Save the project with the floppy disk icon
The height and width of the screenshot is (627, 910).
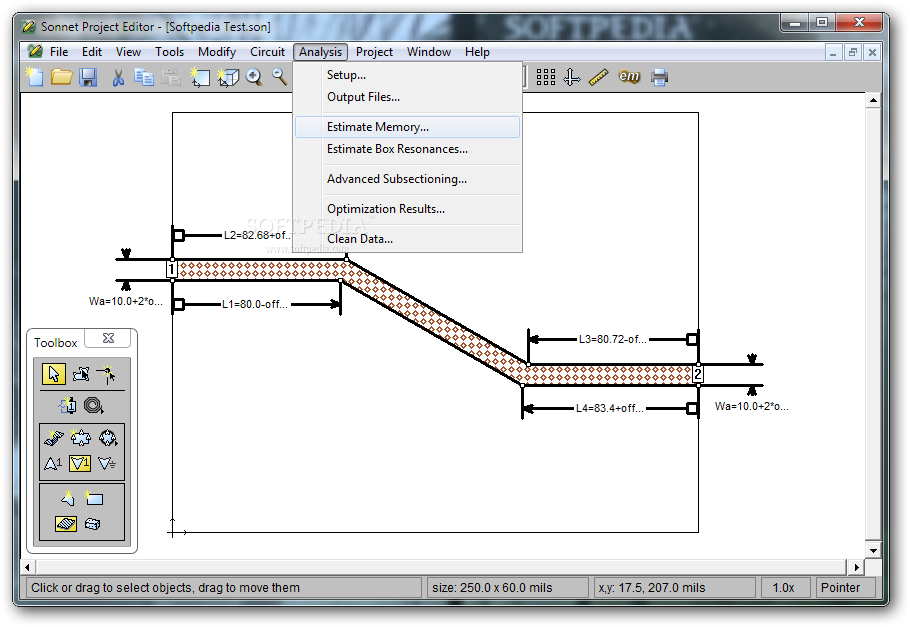click(x=88, y=77)
